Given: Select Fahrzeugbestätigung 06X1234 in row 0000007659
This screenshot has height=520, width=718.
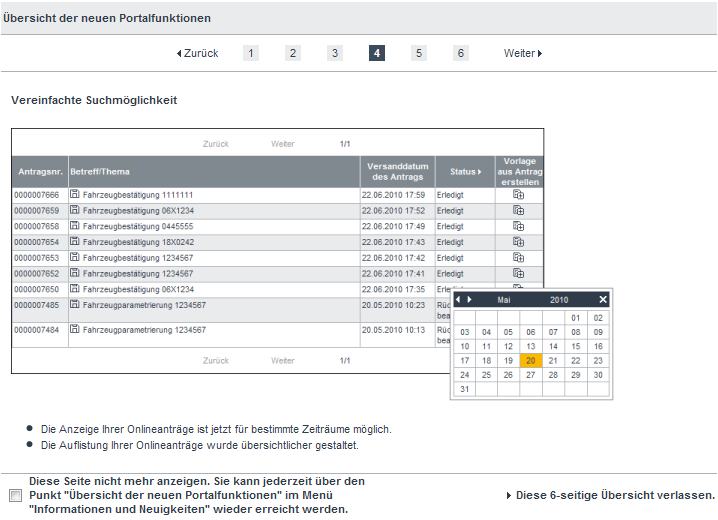Looking at the screenshot, I should pyautogui.click(x=138, y=211).
